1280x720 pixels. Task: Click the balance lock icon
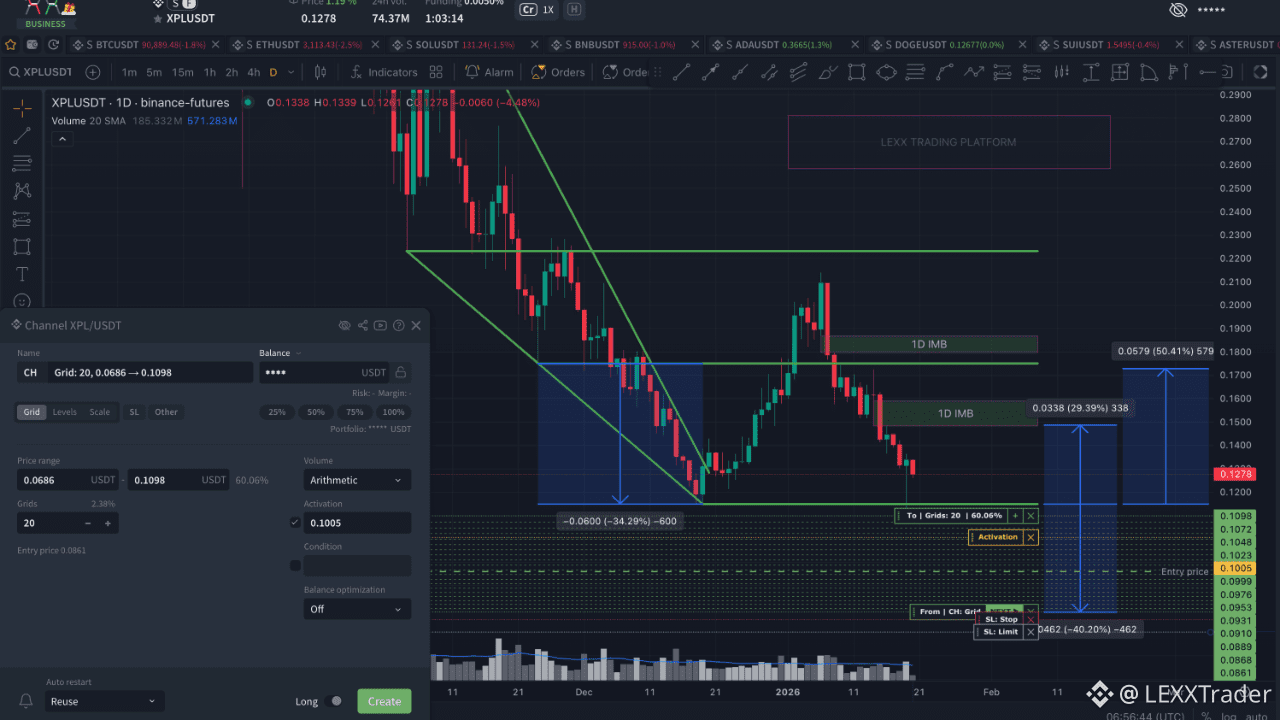click(401, 372)
